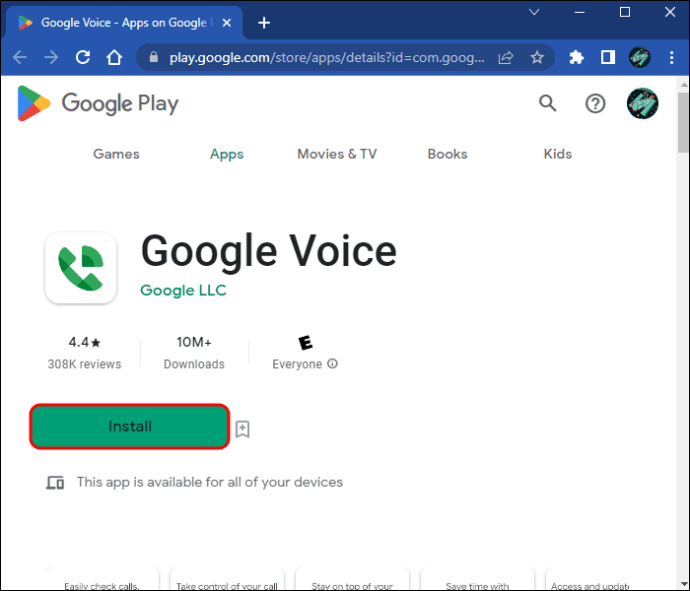Click the scrollbar down arrow
Image resolution: width=690 pixels, height=591 pixels.
(683, 585)
